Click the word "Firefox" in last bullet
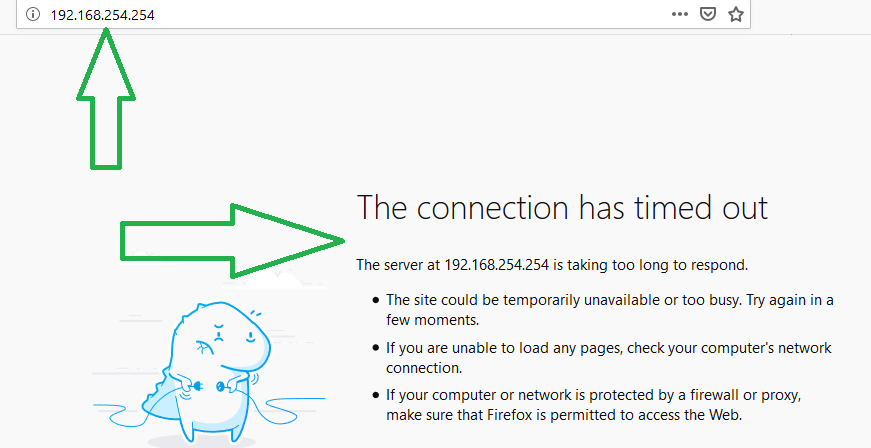 (509, 415)
